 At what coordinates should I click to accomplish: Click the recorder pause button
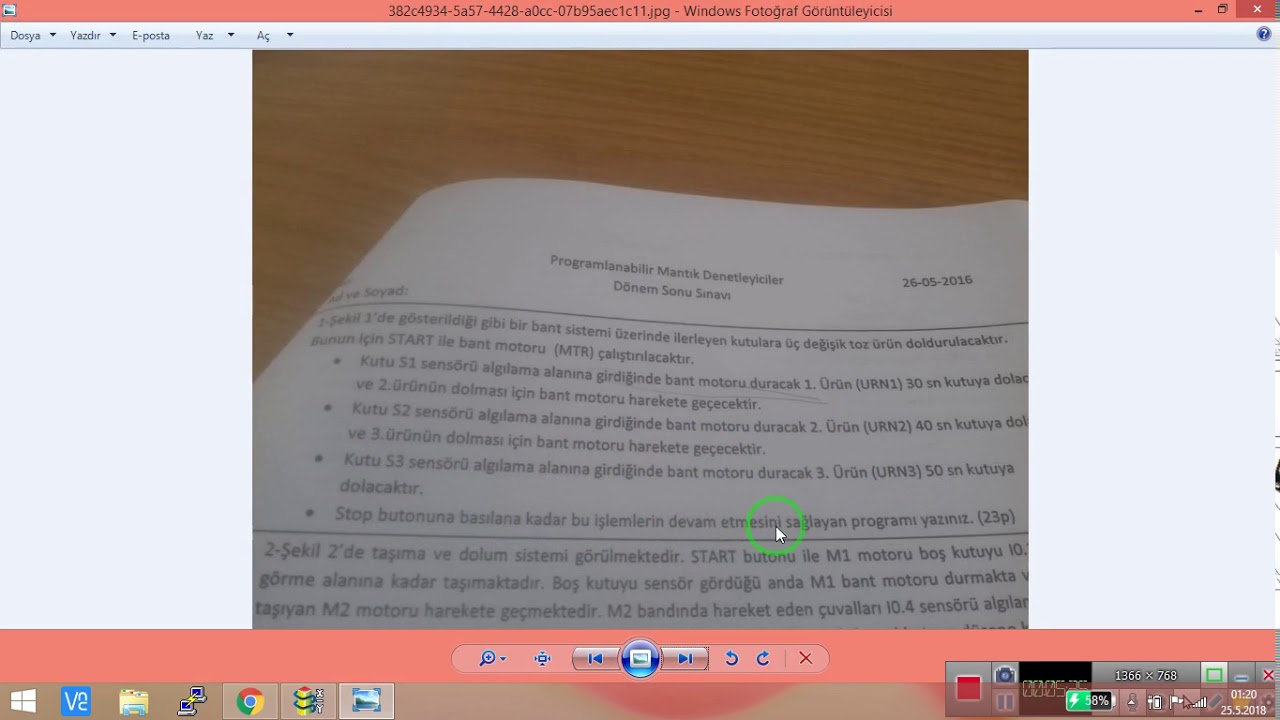coord(1005,702)
